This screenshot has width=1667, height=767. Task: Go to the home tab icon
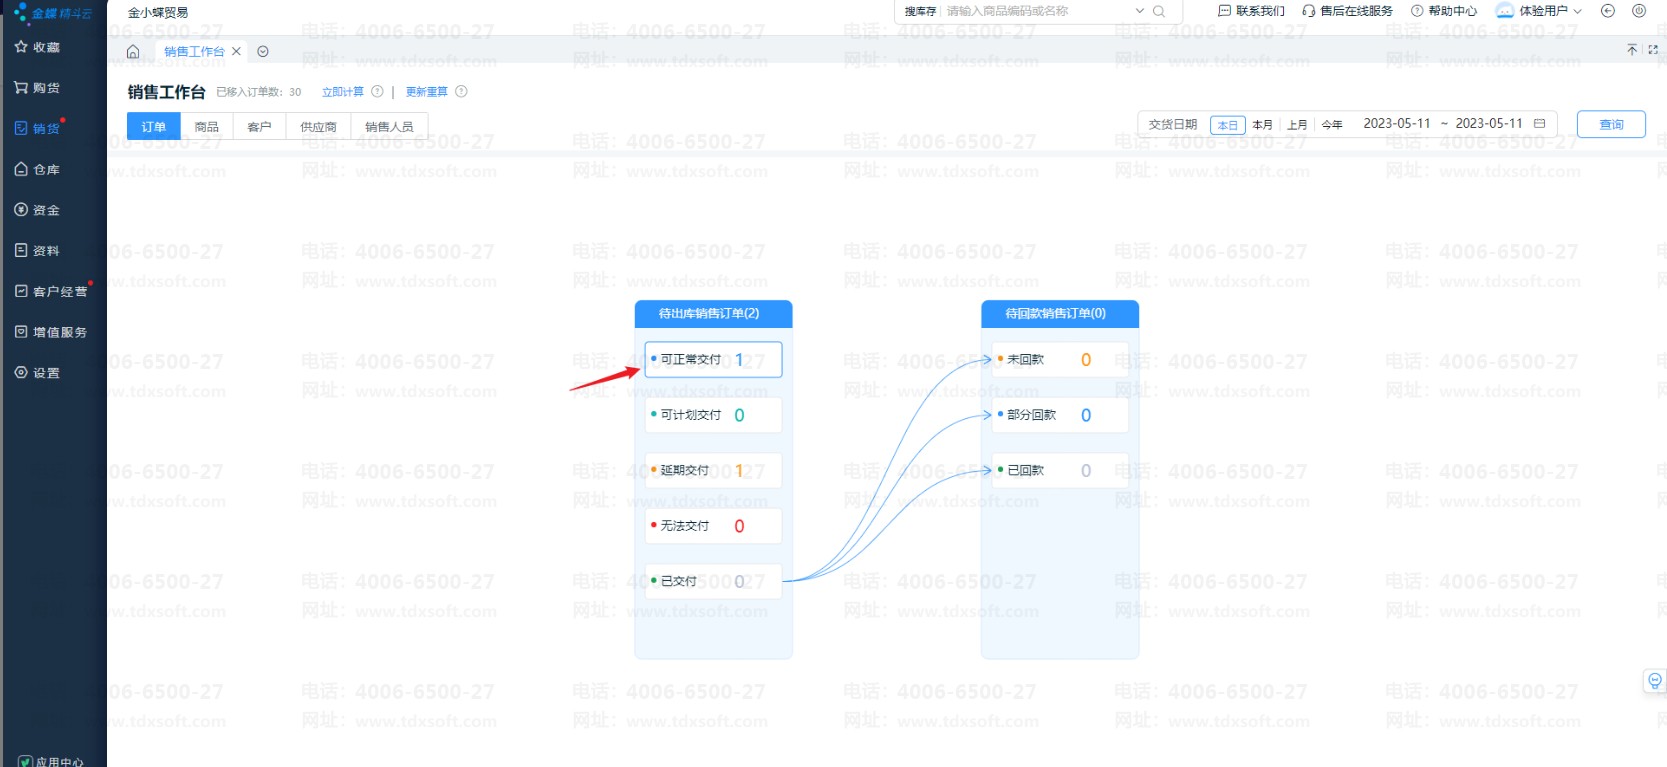[133, 52]
